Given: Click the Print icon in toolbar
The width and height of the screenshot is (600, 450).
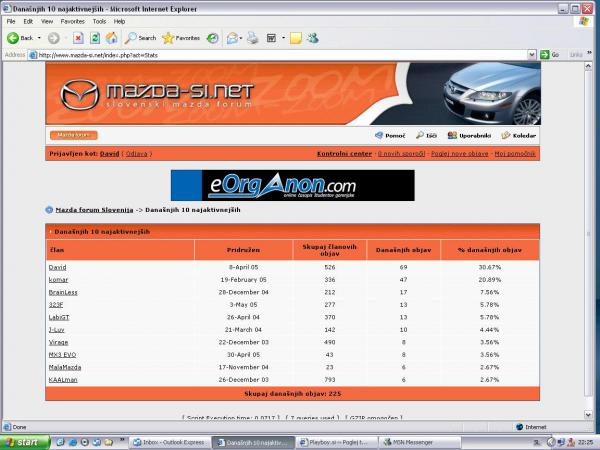Looking at the screenshot, I should [253, 38].
